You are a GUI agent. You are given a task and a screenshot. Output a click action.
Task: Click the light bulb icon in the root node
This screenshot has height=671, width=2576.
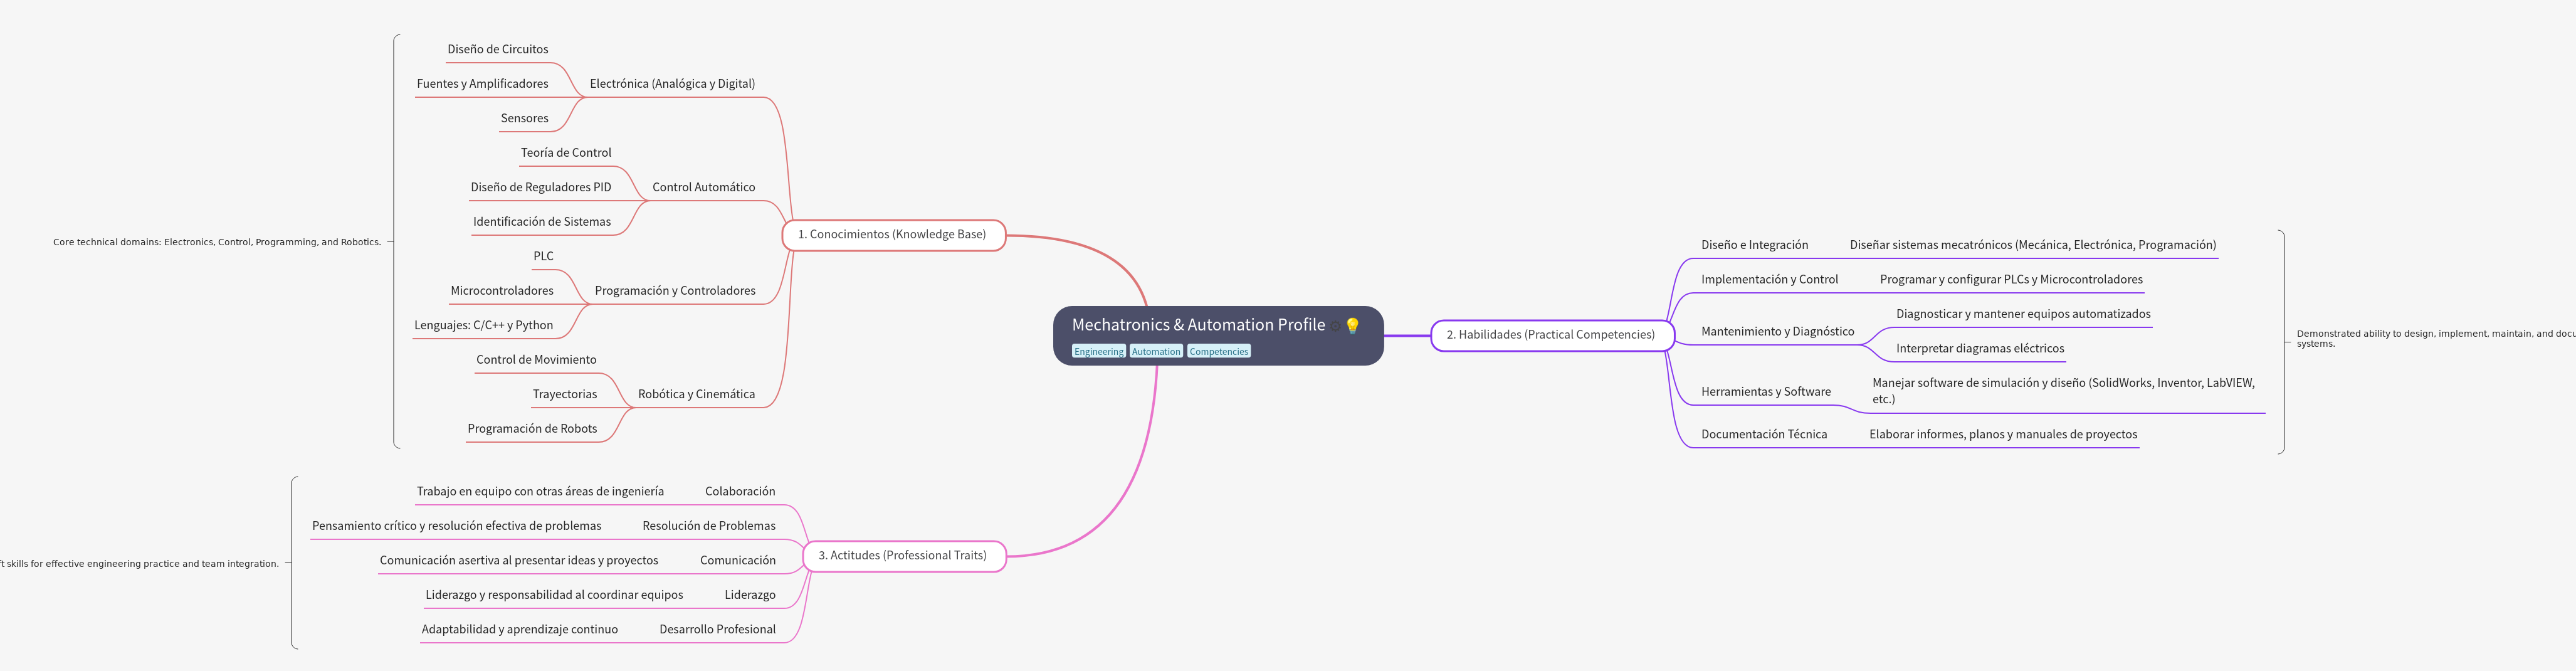click(x=1353, y=326)
